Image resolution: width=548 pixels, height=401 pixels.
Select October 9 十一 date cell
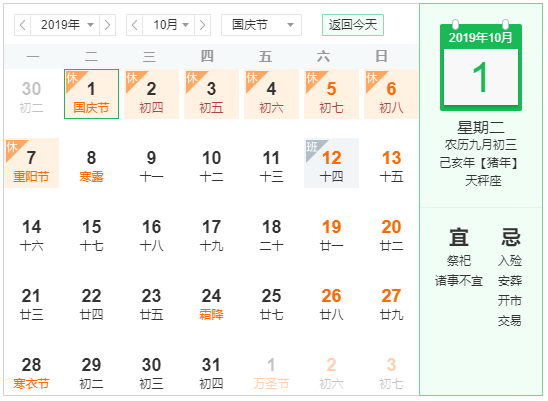pos(151,163)
